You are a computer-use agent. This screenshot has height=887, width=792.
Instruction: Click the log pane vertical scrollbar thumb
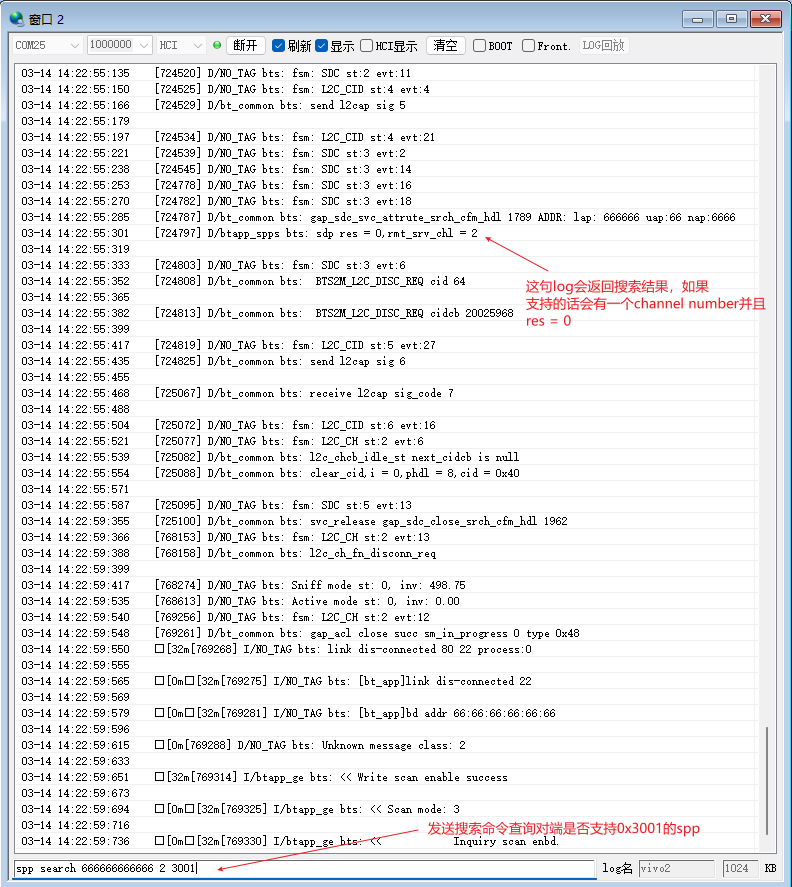(x=767, y=780)
